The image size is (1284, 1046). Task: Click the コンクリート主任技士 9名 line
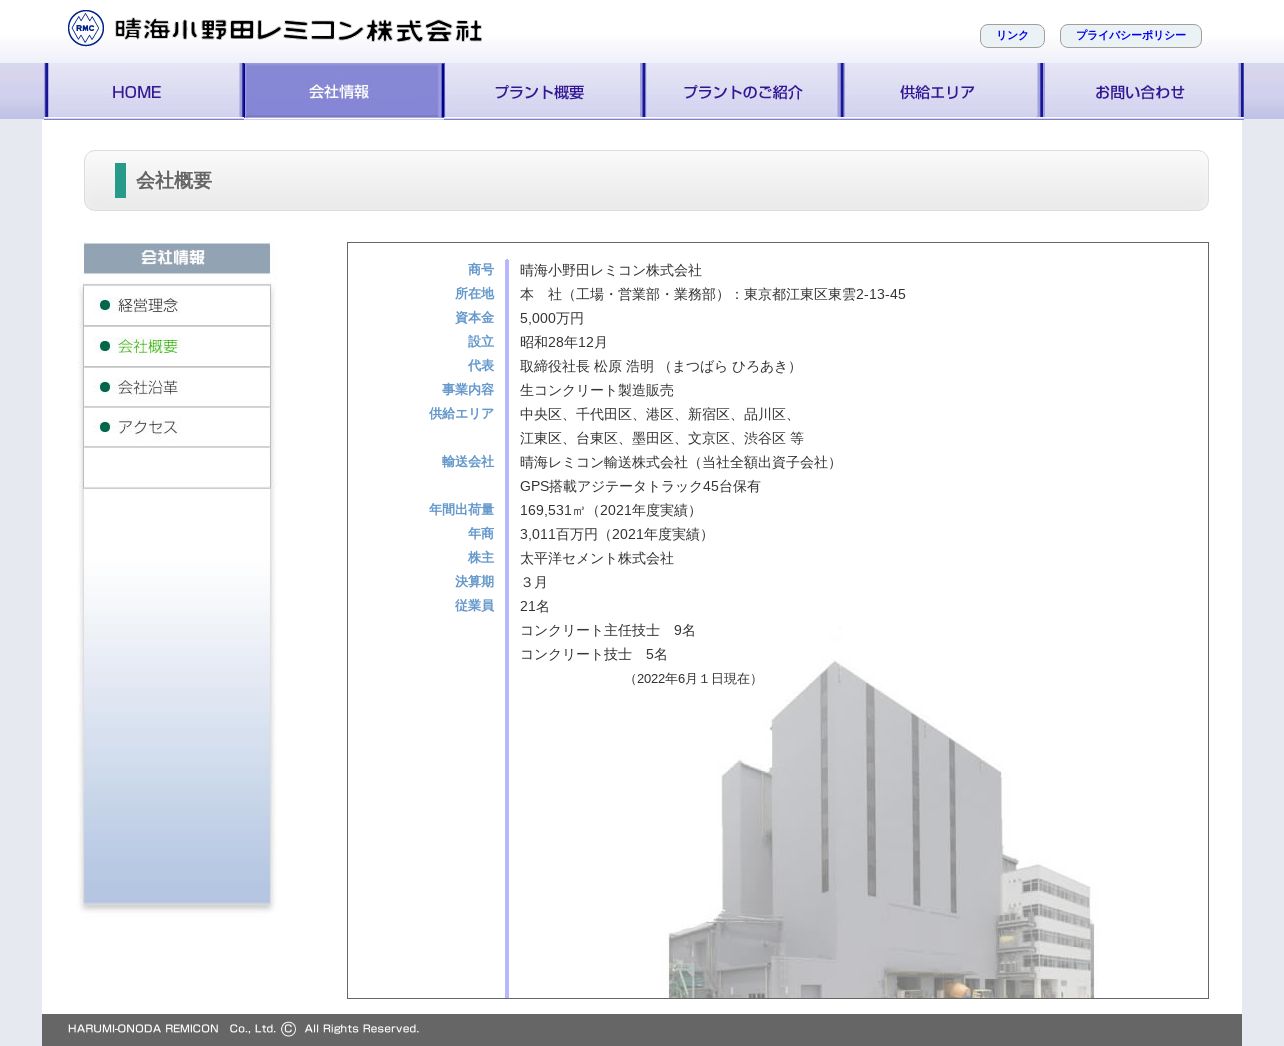click(608, 631)
